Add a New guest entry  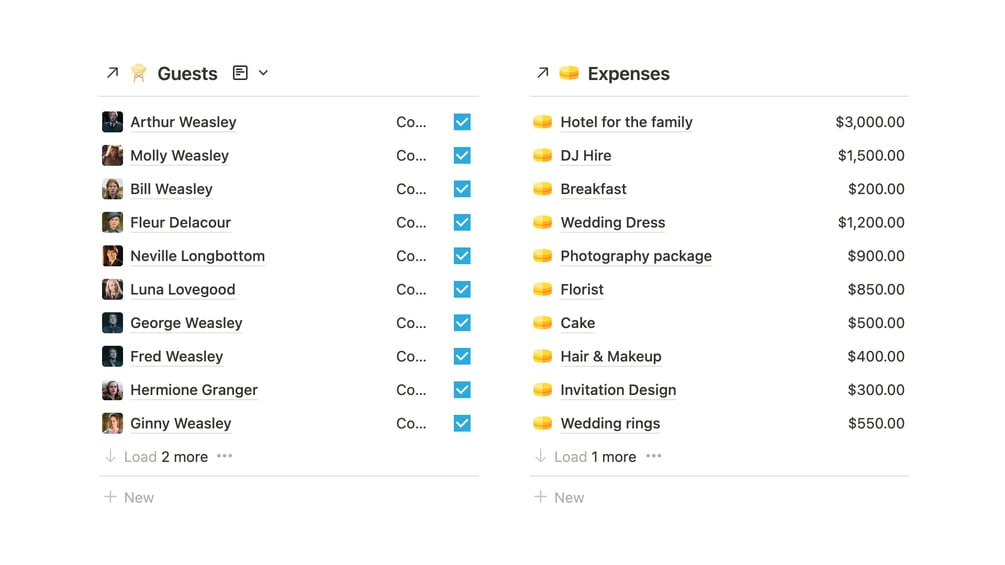click(130, 497)
